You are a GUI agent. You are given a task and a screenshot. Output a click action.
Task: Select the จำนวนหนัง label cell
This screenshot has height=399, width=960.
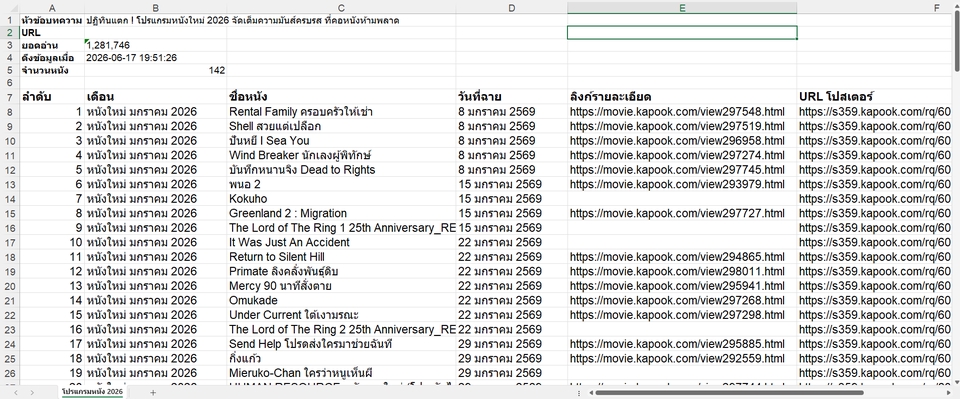pyautogui.click(x=52, y=70)
